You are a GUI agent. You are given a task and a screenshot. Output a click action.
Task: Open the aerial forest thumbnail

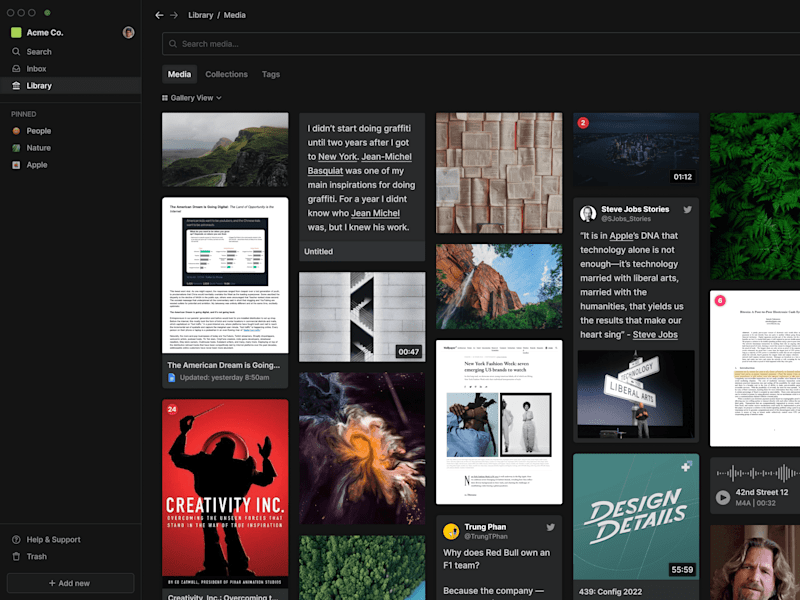coord(362,567)
